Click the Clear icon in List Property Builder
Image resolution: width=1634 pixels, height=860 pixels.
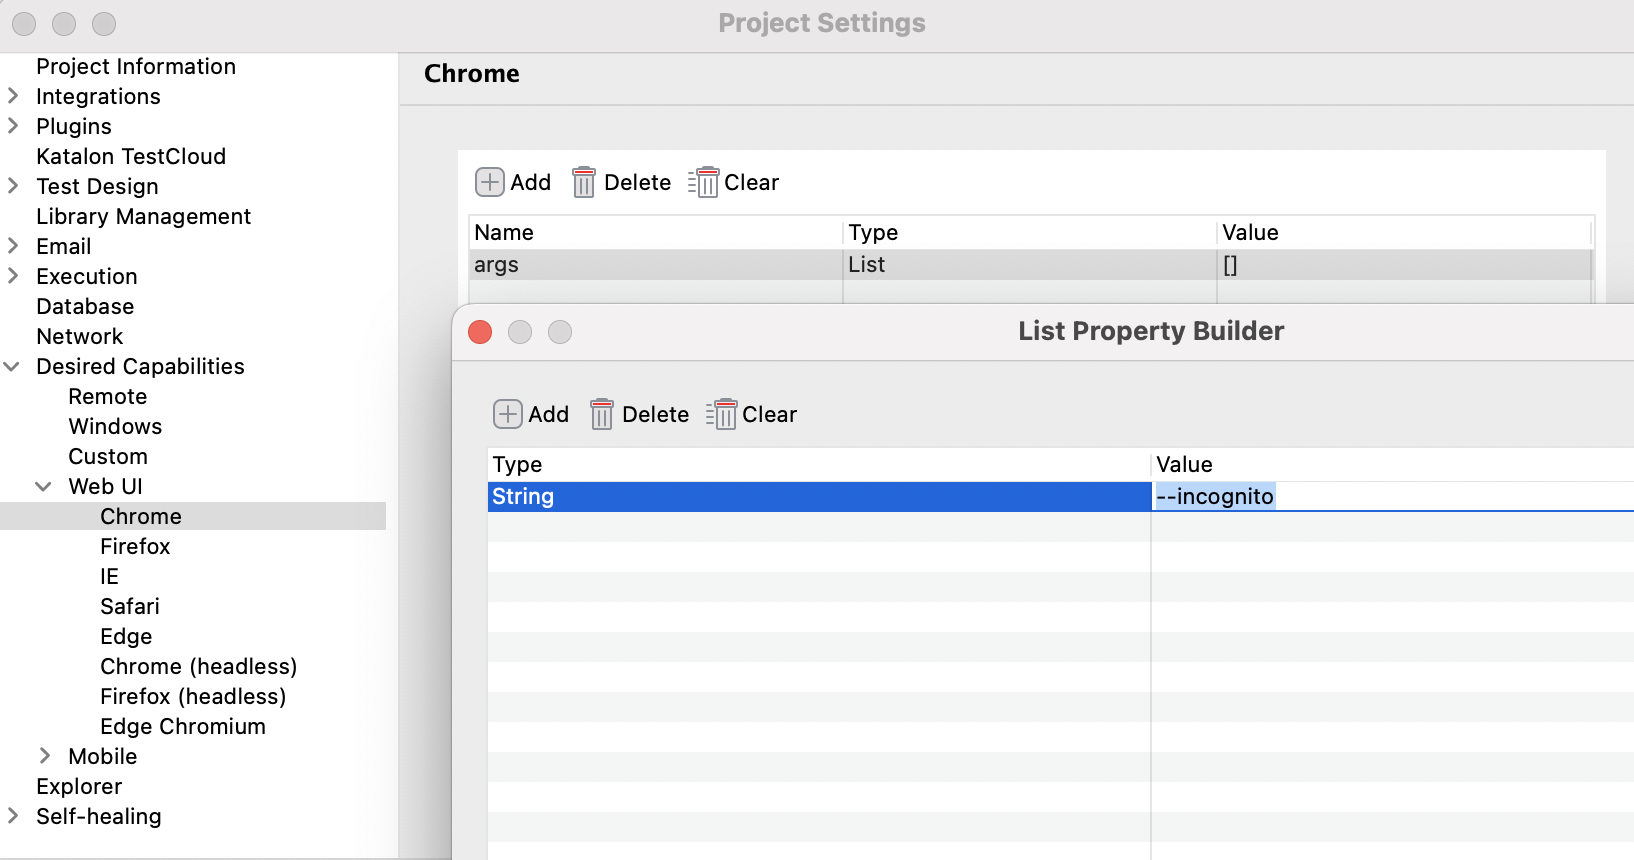tap(722, 414)
